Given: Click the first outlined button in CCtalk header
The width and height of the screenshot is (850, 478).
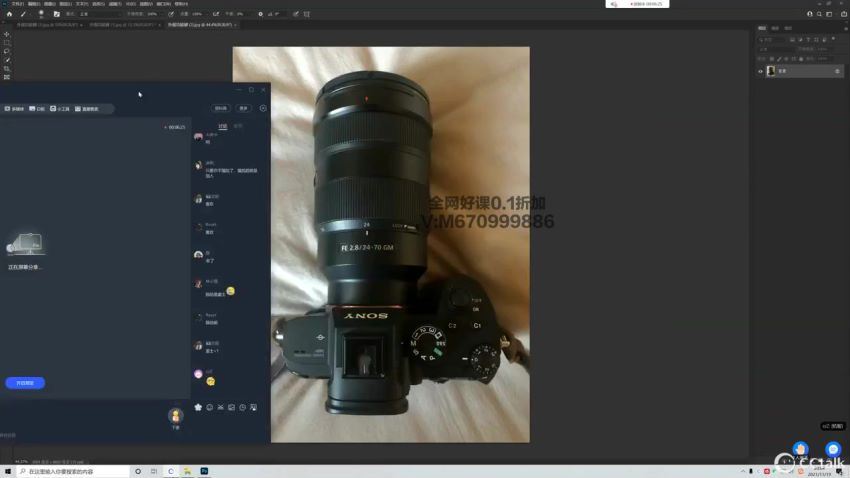Looking at the screenshot, I should [x=221, y=108].
